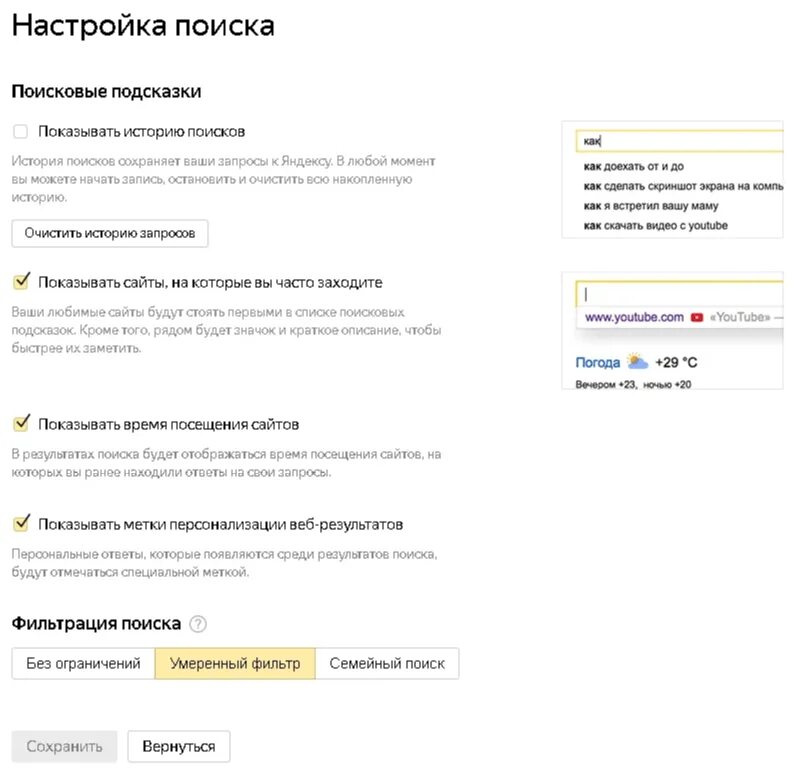Select the Без ограничений filter option
Screen dimensions: 794x774
tap(83, 664)
